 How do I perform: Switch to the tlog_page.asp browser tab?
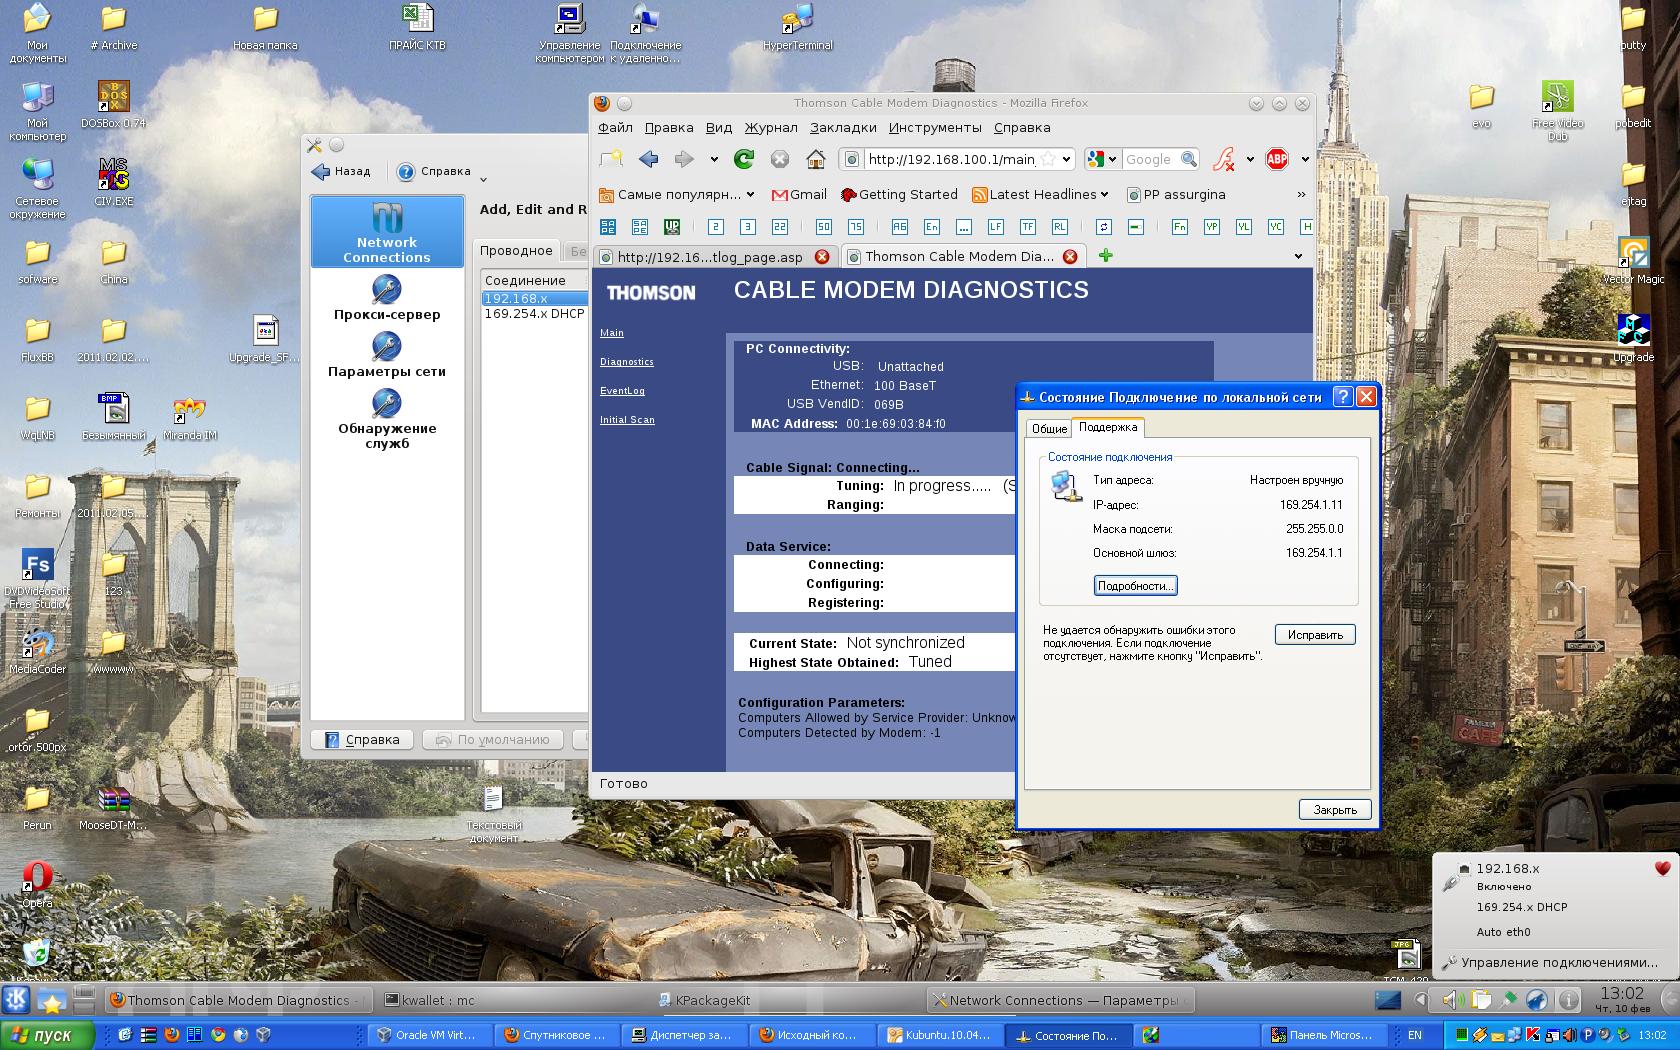[709, 257]
